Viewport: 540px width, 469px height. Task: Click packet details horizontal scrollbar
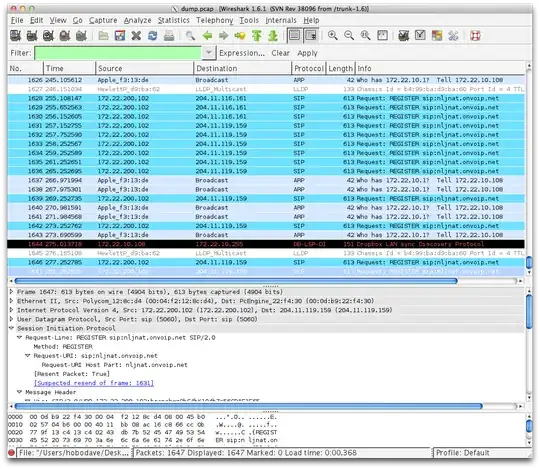pyautogui.click(x=248, y=407)
